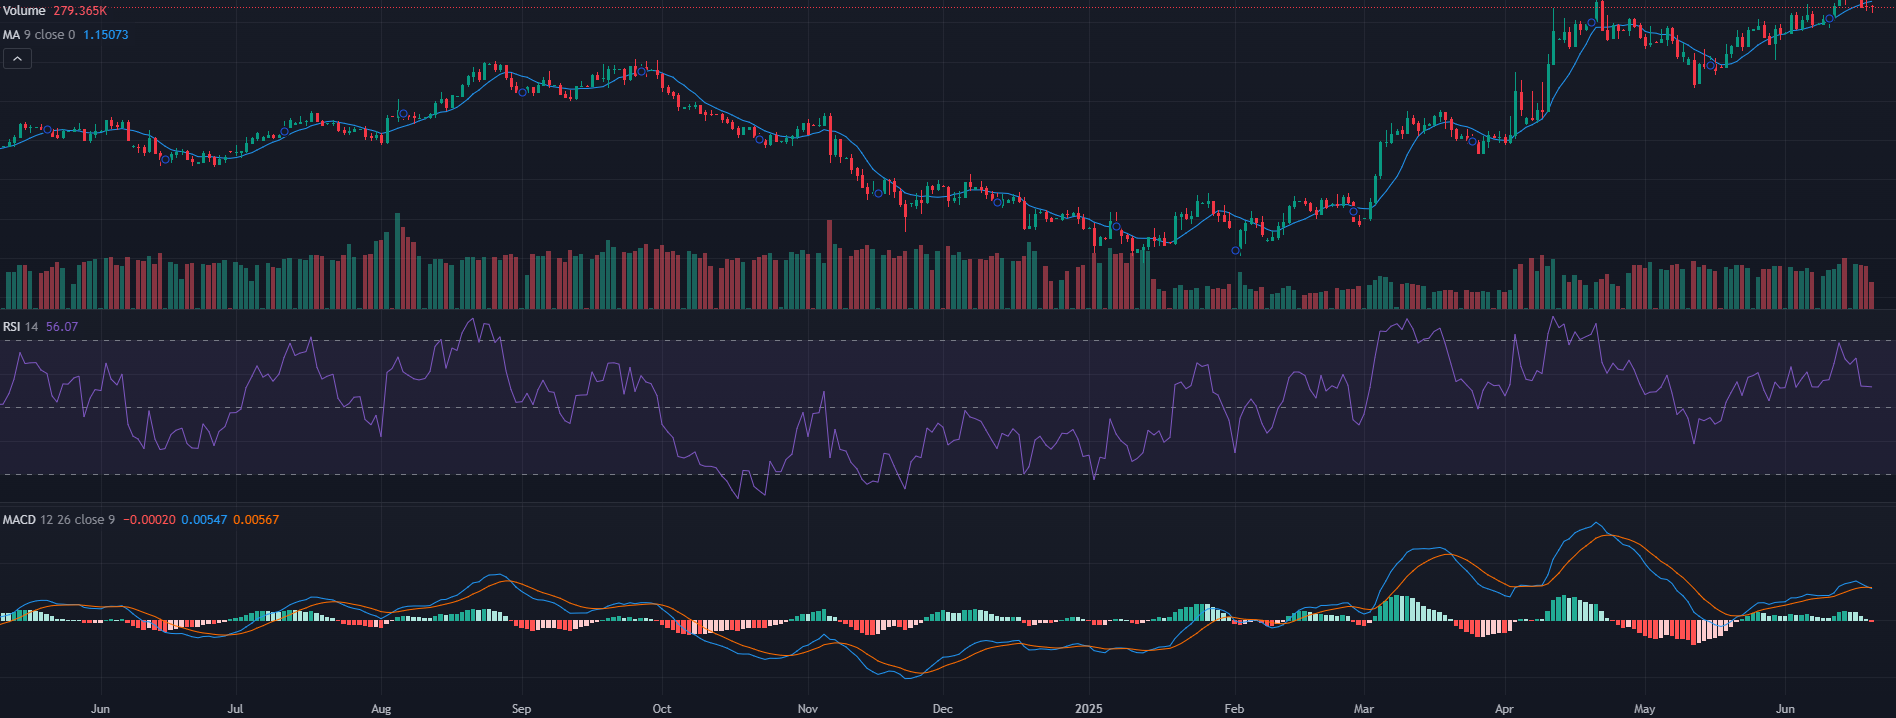Collapse the indicator legend with the chevron button
The height and width of the screenshot is (718, 1896).
[x=17, y=59]
